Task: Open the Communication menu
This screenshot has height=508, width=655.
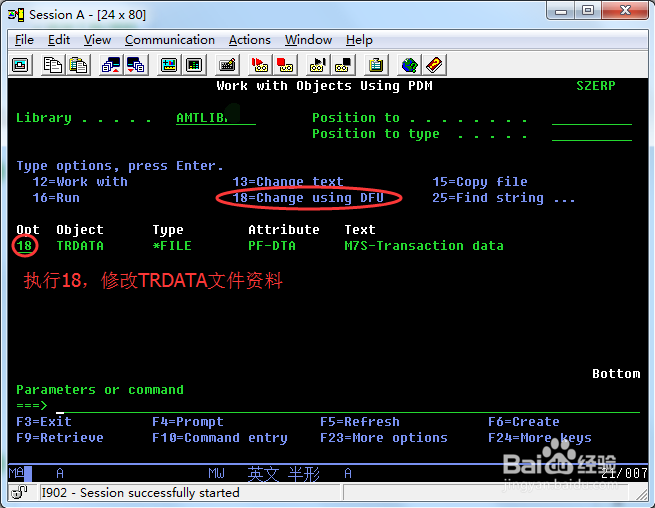Action: click(170, 40)
